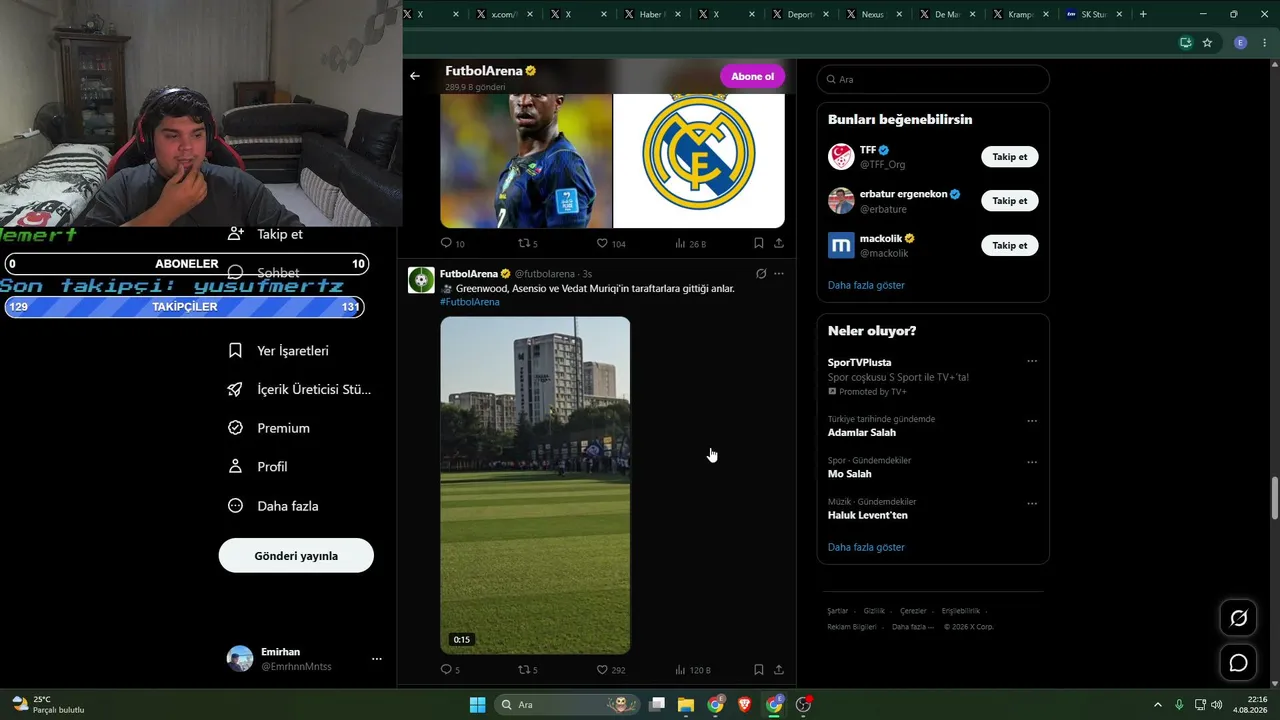Image resolution: width=1280 pixels, height=720 pixels.
Task: Like the post with 292 likes
Action: 602,670
